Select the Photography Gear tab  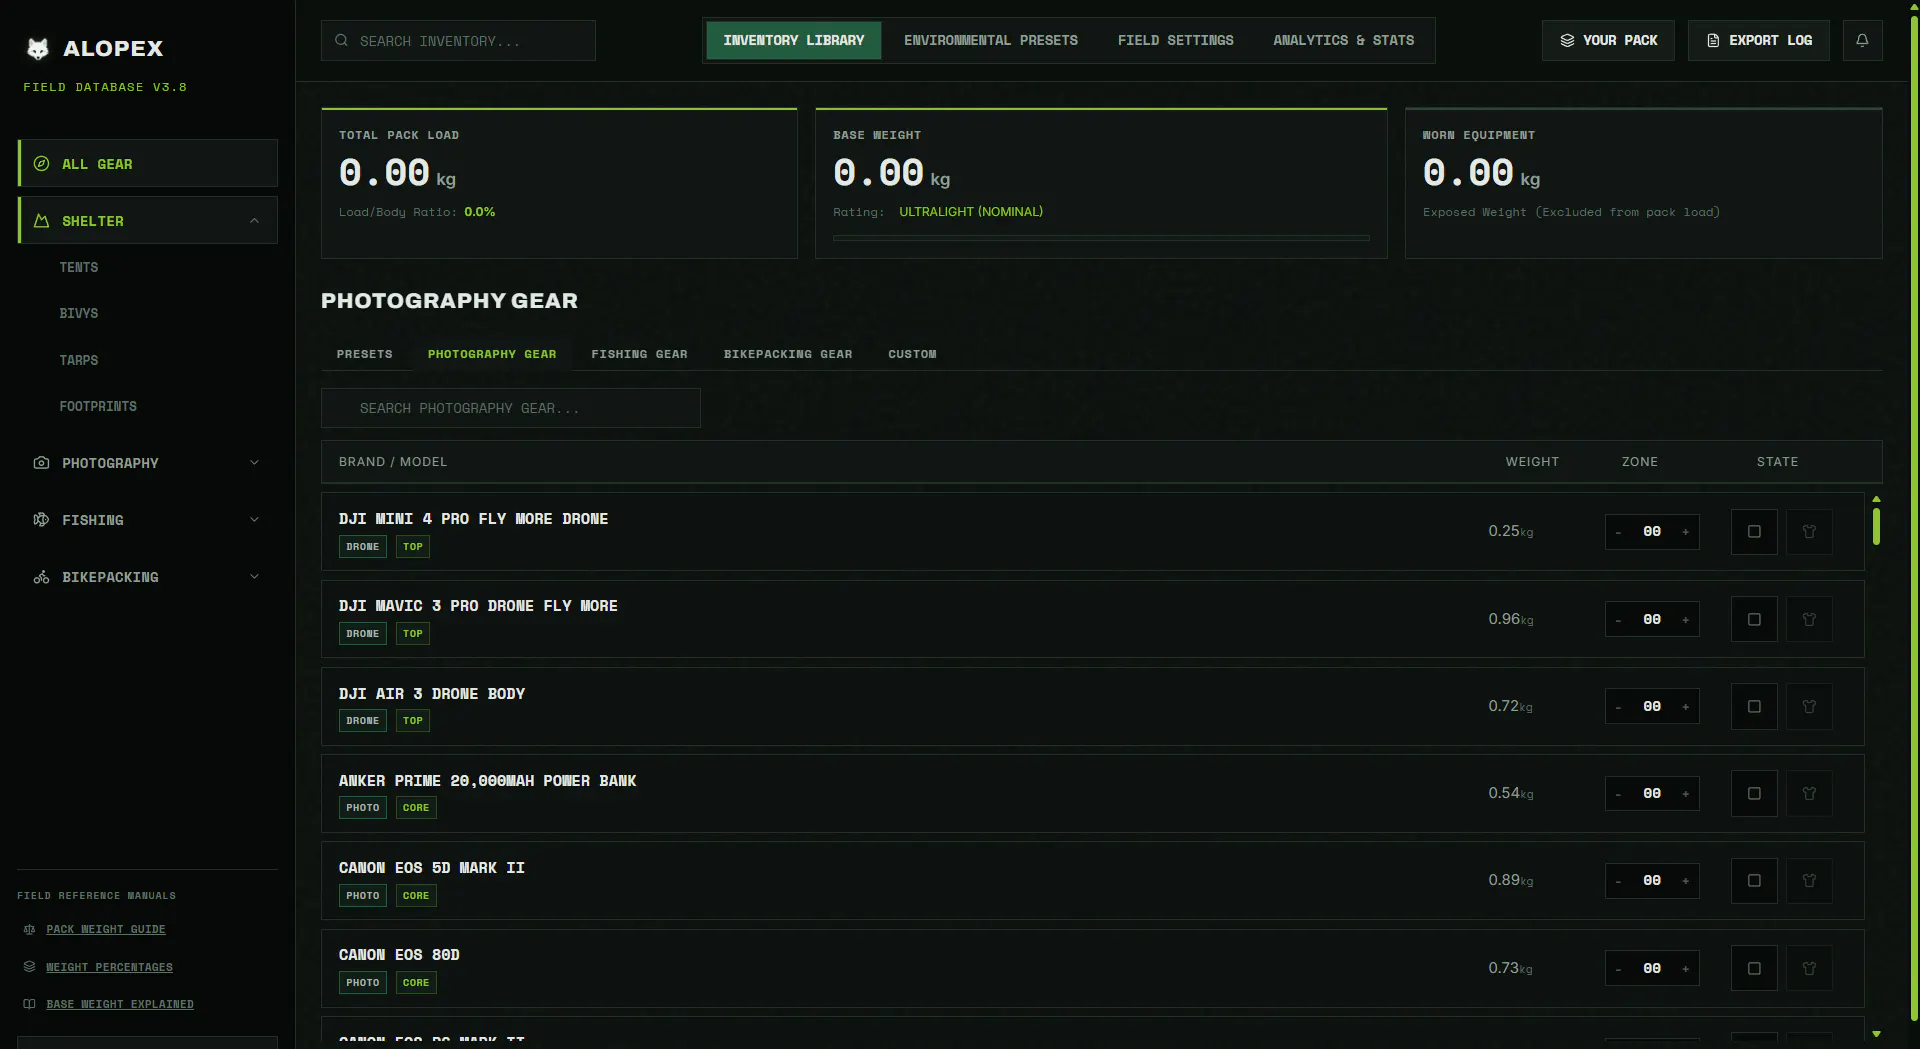pyautogui.click(x=492, y=354)
